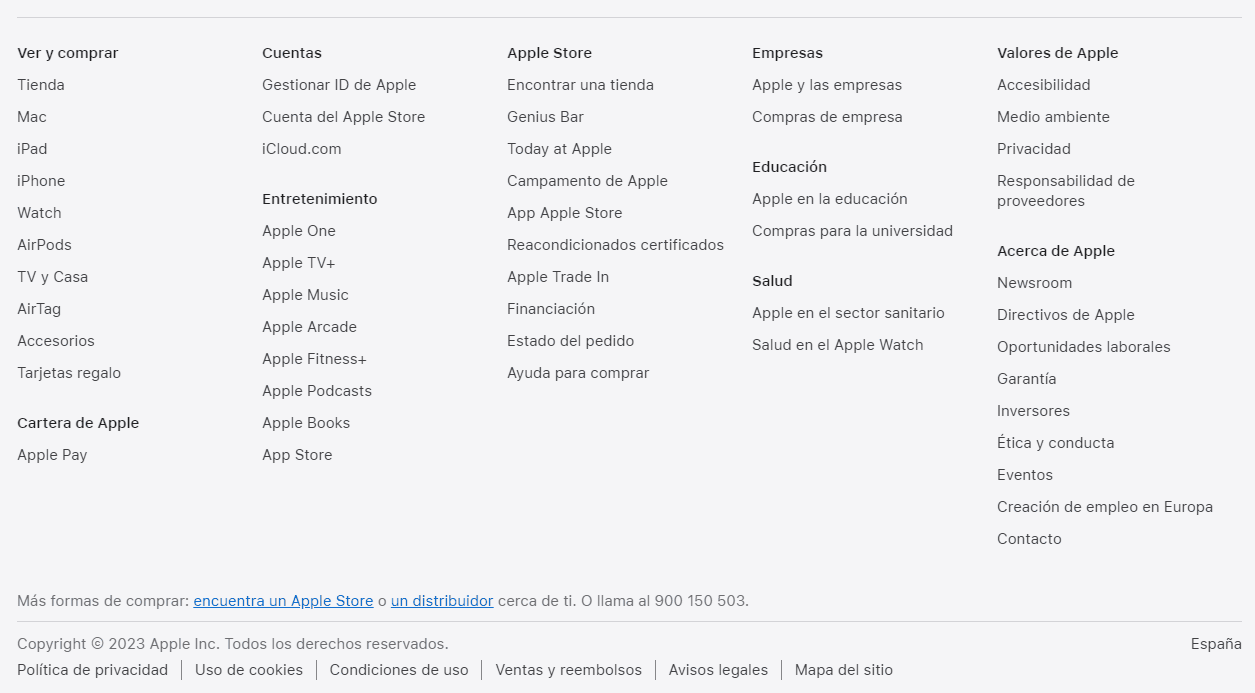Image resolution: width=1255 pixels, height=693 pixels.
Task: Visit the Mac store link
Action: (31, 117)
